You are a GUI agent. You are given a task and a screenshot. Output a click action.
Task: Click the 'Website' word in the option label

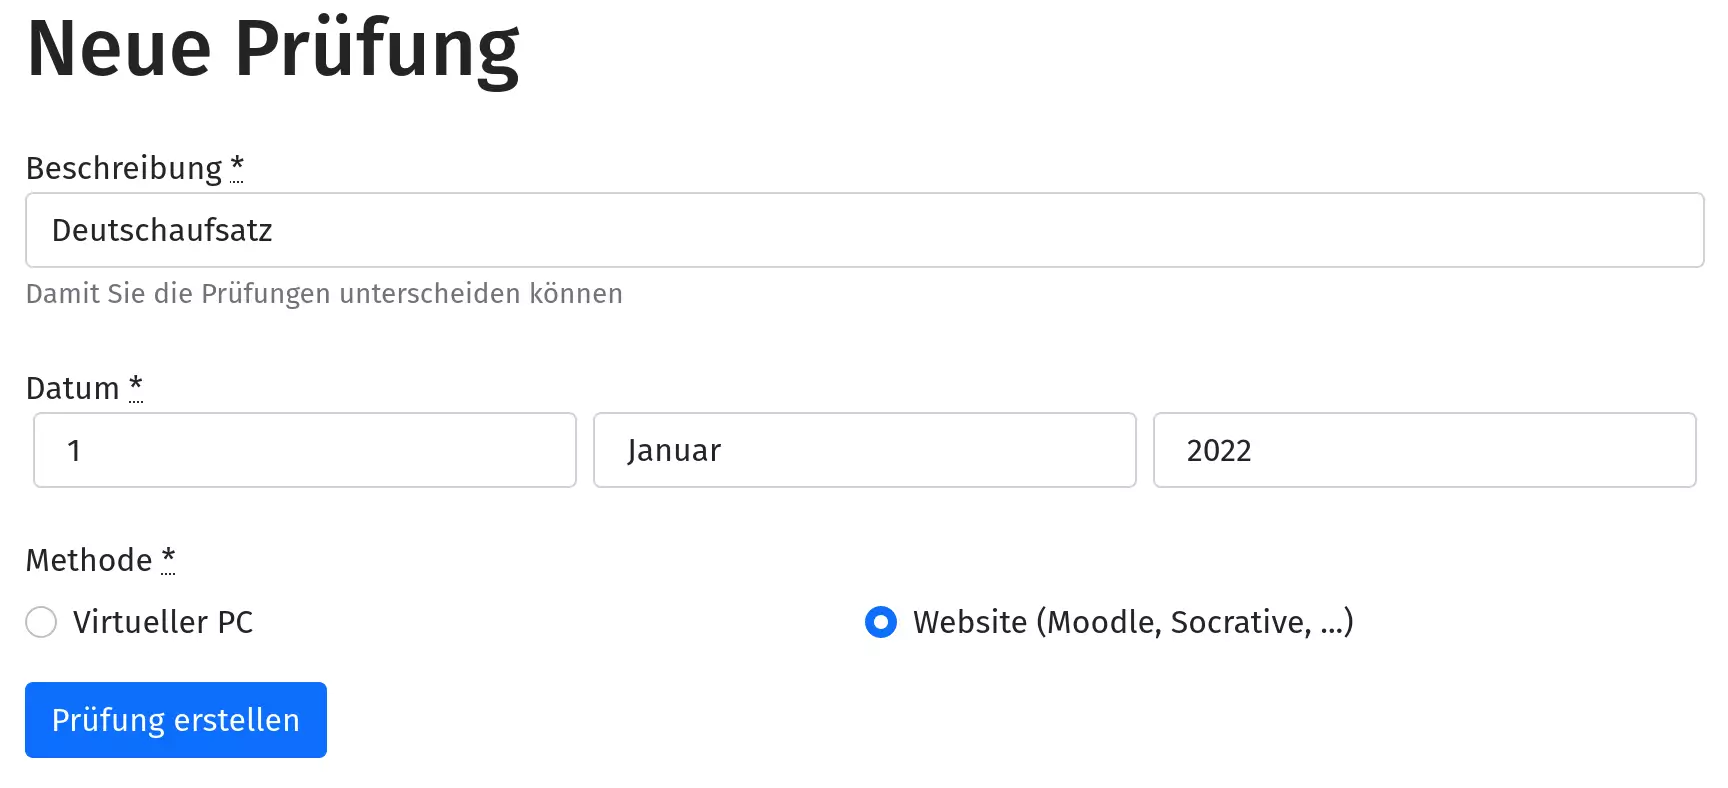coord(970,622)
